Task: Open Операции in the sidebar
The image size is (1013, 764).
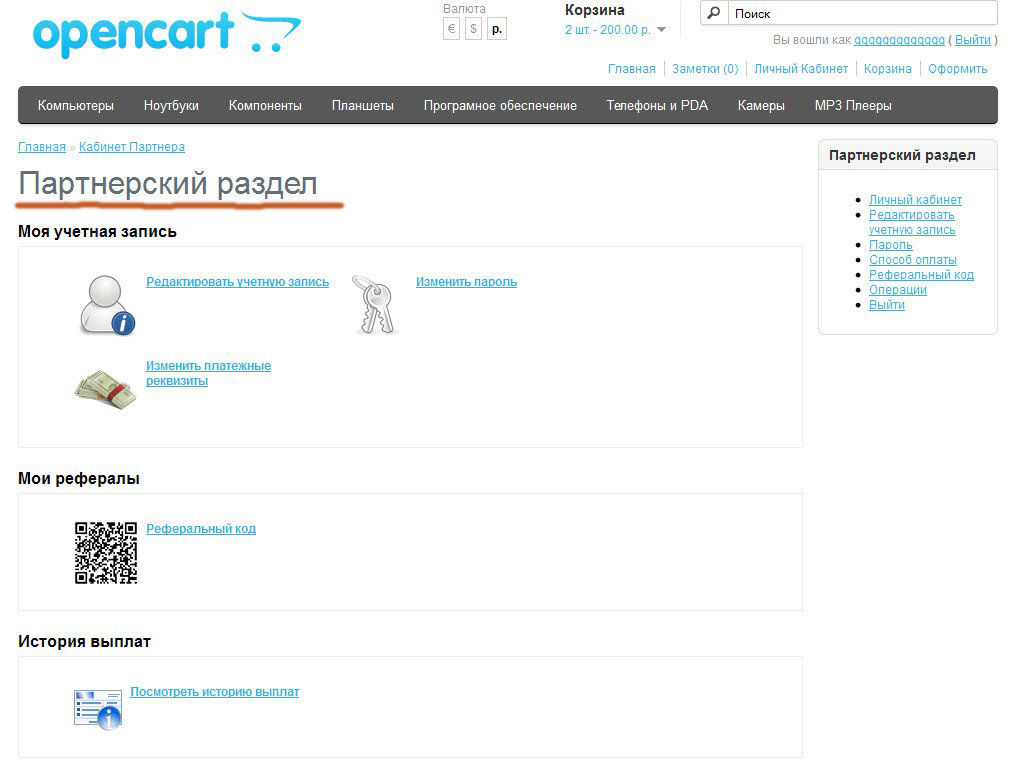Action: coord(897,290)
